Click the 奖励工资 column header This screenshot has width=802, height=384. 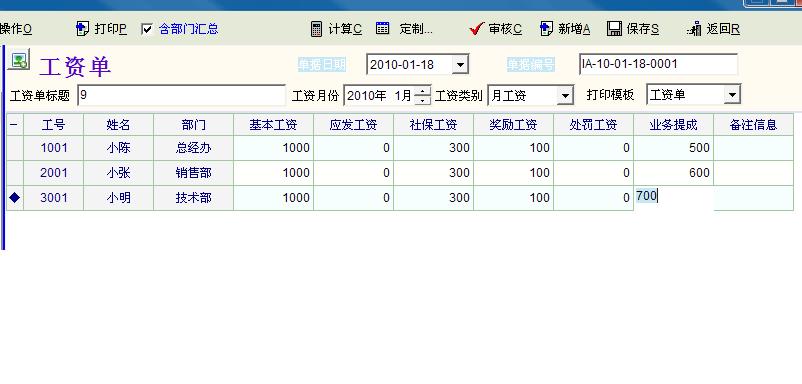coord(514,125)
